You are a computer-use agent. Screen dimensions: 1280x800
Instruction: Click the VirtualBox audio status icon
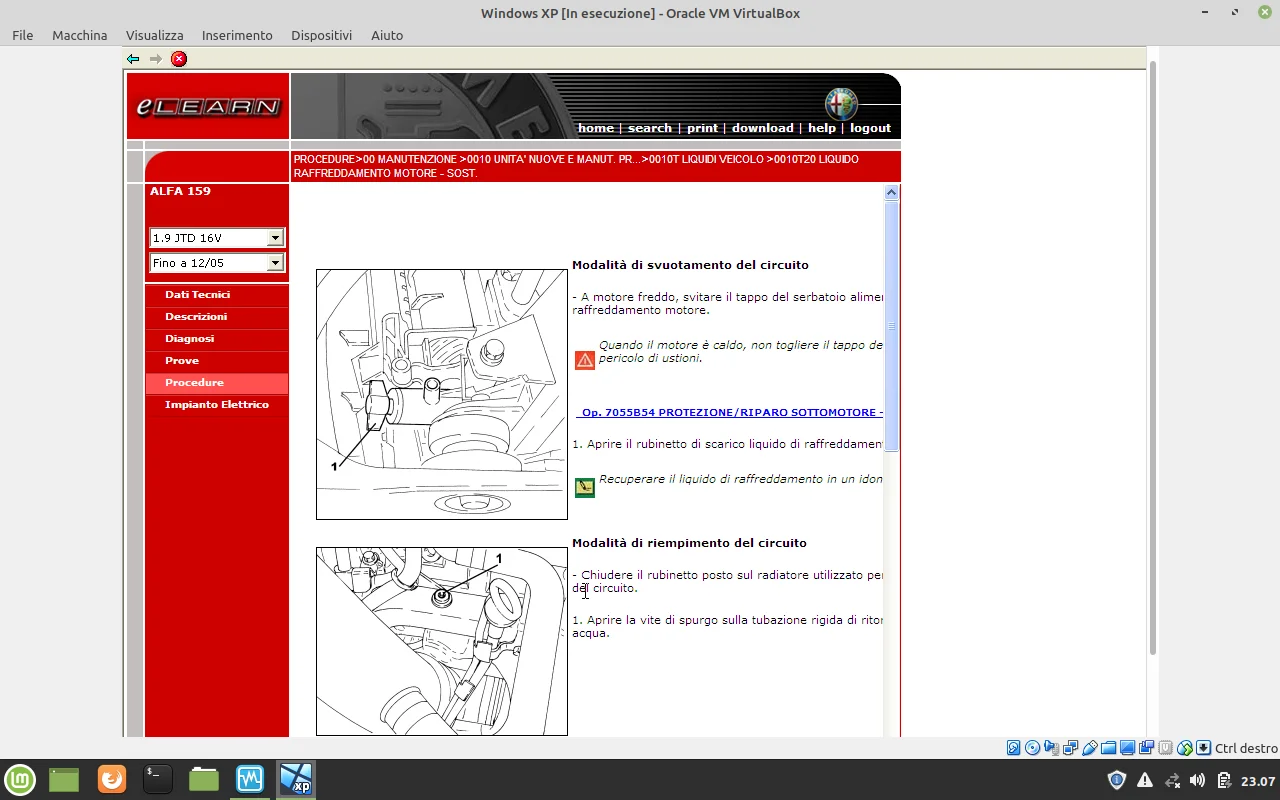(1051, 748)
